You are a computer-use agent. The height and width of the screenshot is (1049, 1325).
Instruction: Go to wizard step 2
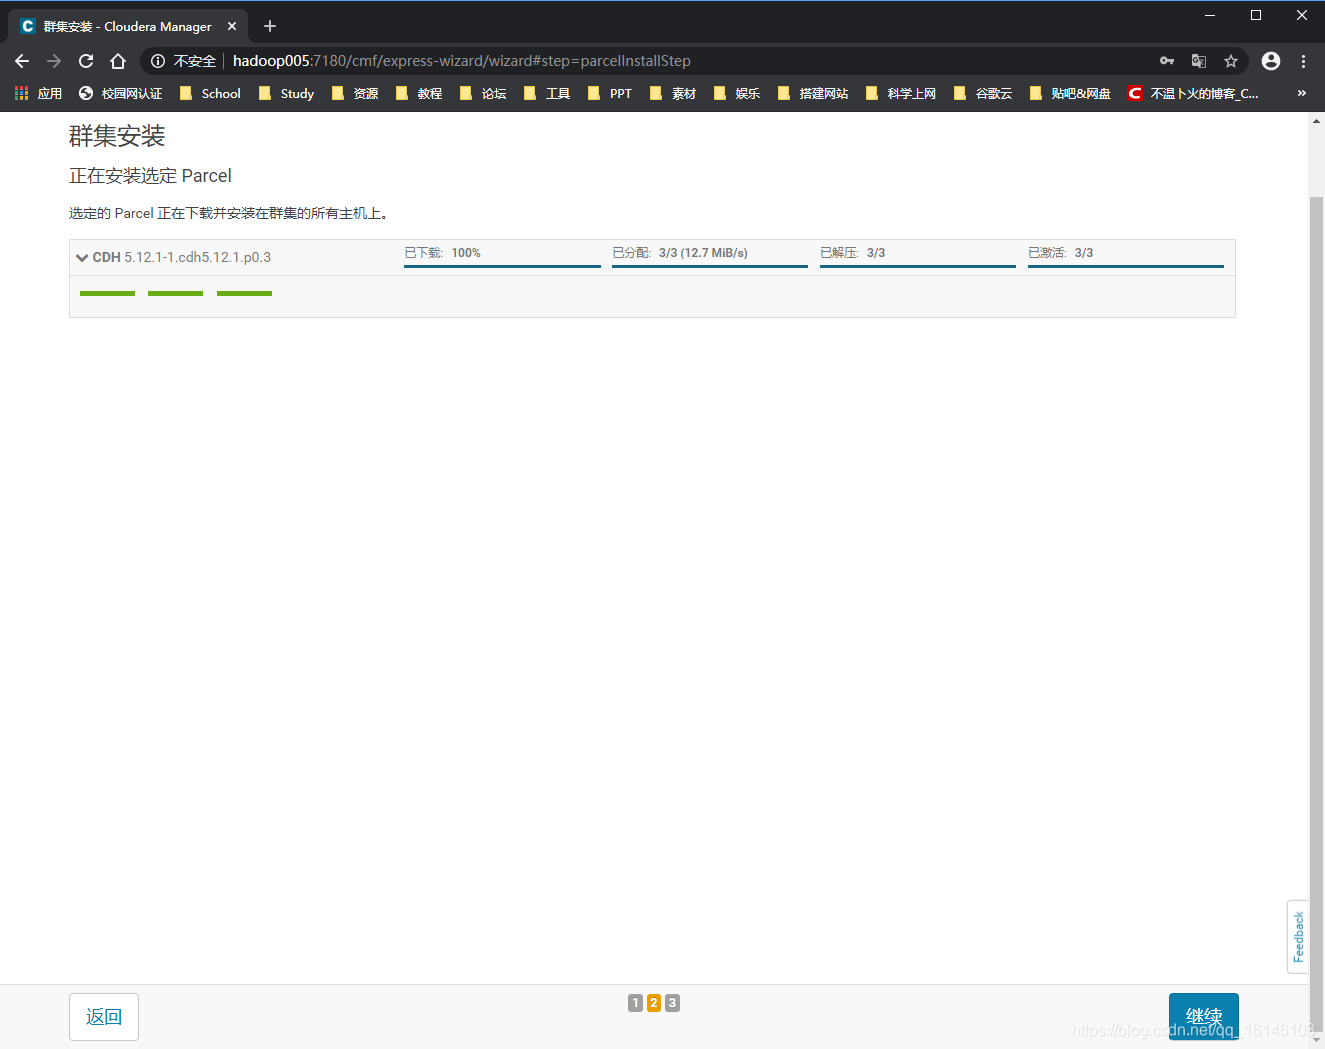coord(654,1003)
